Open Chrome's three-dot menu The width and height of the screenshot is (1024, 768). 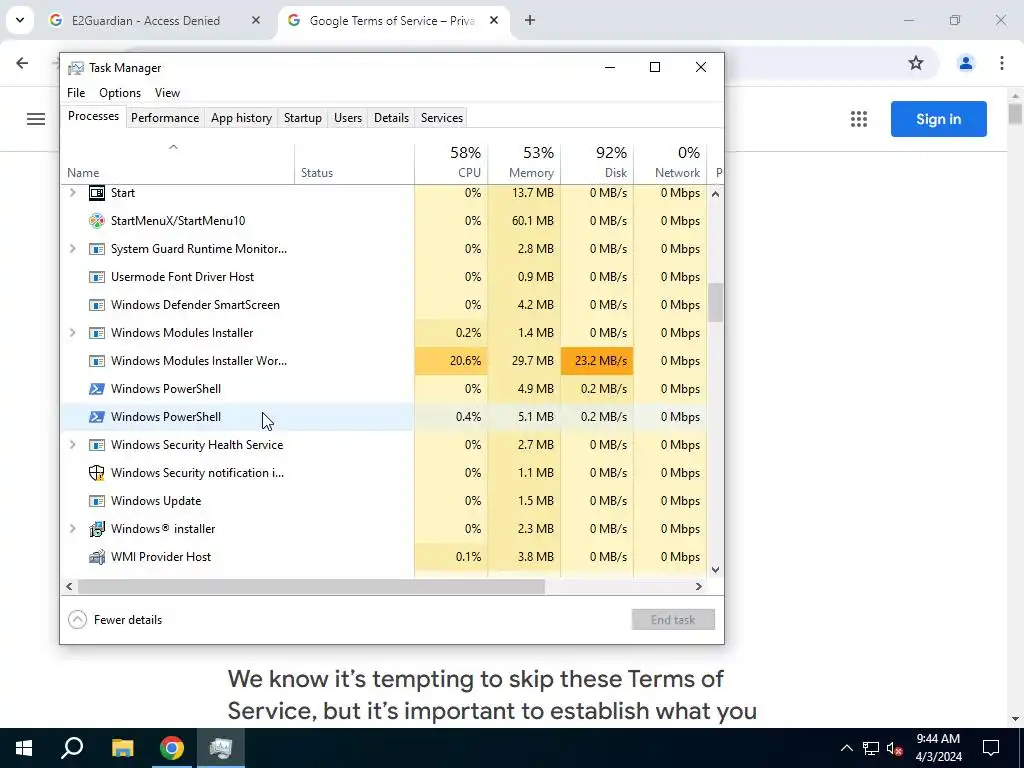coord(1001,63)
